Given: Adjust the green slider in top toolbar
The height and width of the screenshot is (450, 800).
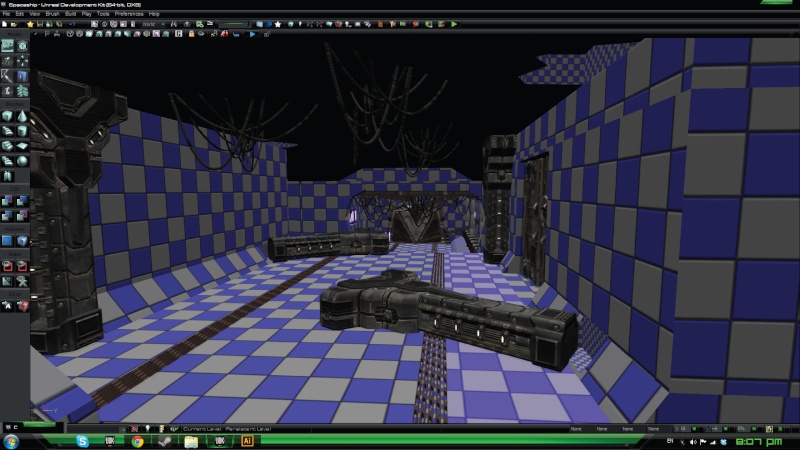Looking at the screenshot, I should (x=234, y=24).
